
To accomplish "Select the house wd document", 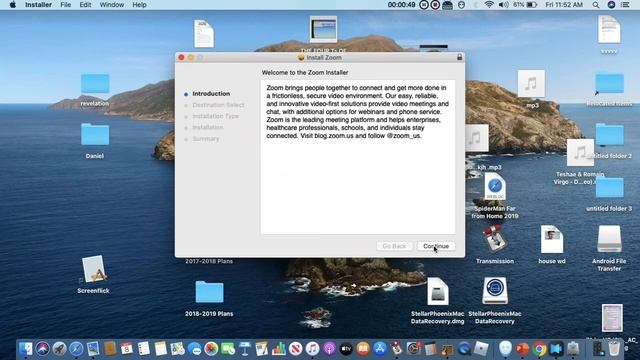I will pos(552,240).
